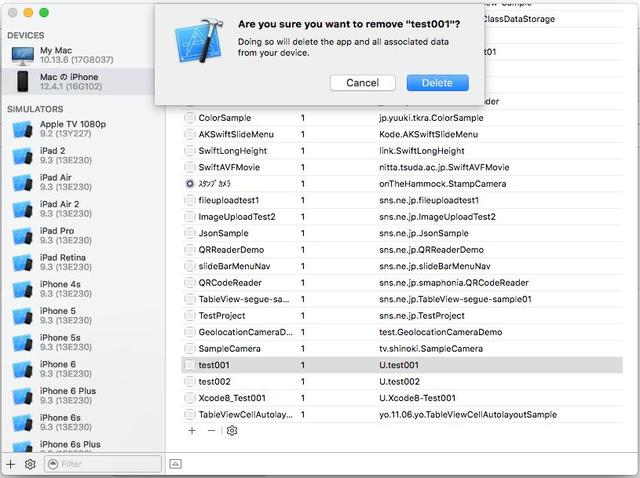
Task: Click the test001 app icon
Action: [190, 365]
